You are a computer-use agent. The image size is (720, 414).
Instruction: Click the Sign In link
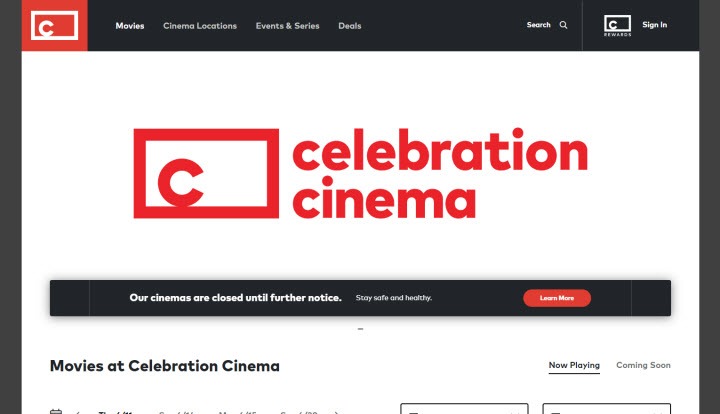[x=654, y=25]
